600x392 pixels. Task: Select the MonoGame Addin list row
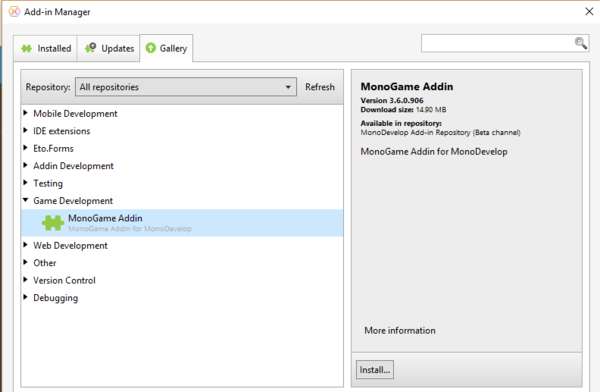[x=182, y=223]
